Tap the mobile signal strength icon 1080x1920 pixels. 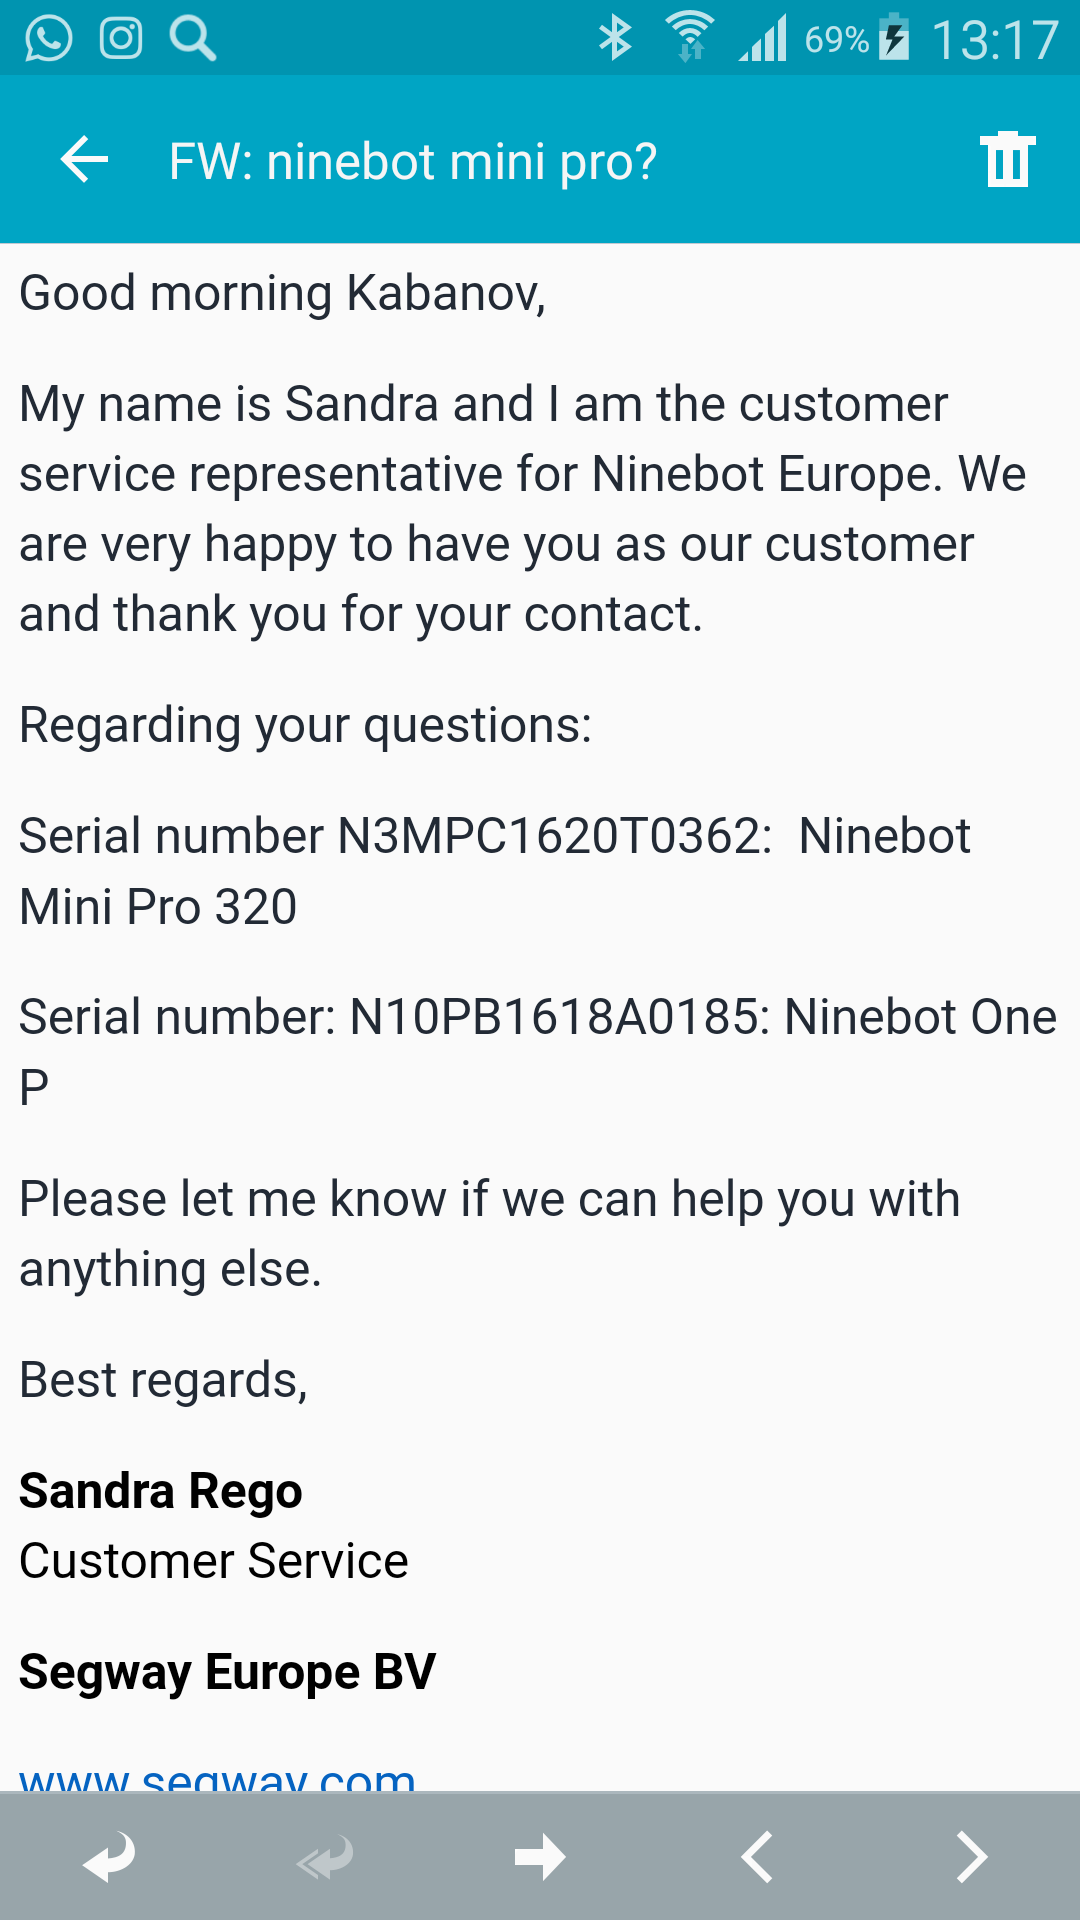pyautogui.click(x=763, y=39)
